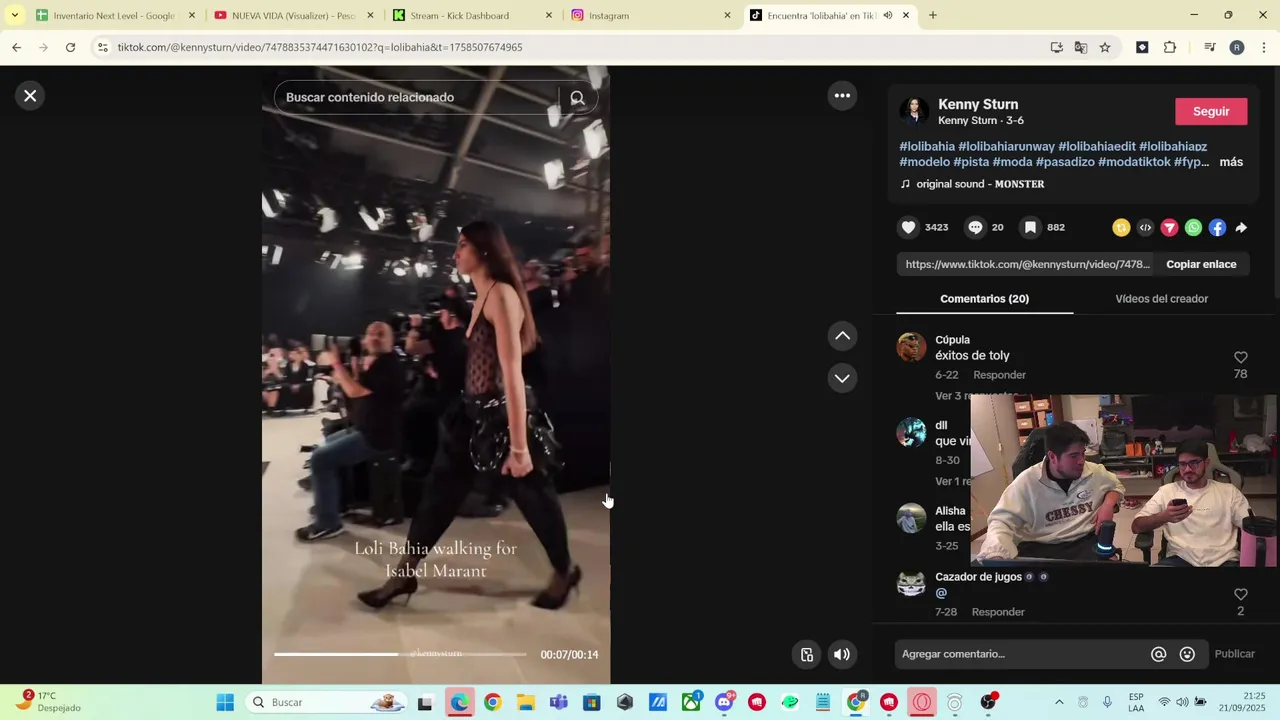Click the Publicar comment button
This screenshot has width=1280, height=720.
(x=1234, y=654)
